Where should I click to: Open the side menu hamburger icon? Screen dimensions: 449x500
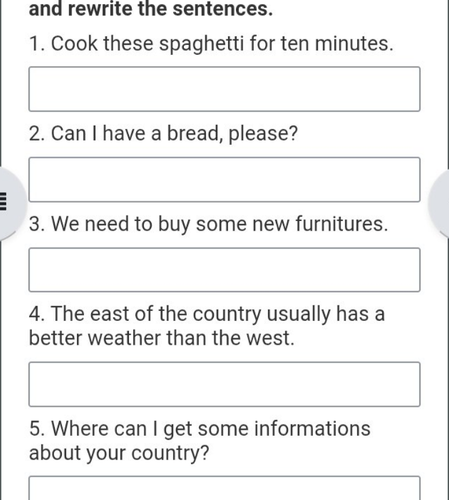pyautogui.click(x=3, y=201)
